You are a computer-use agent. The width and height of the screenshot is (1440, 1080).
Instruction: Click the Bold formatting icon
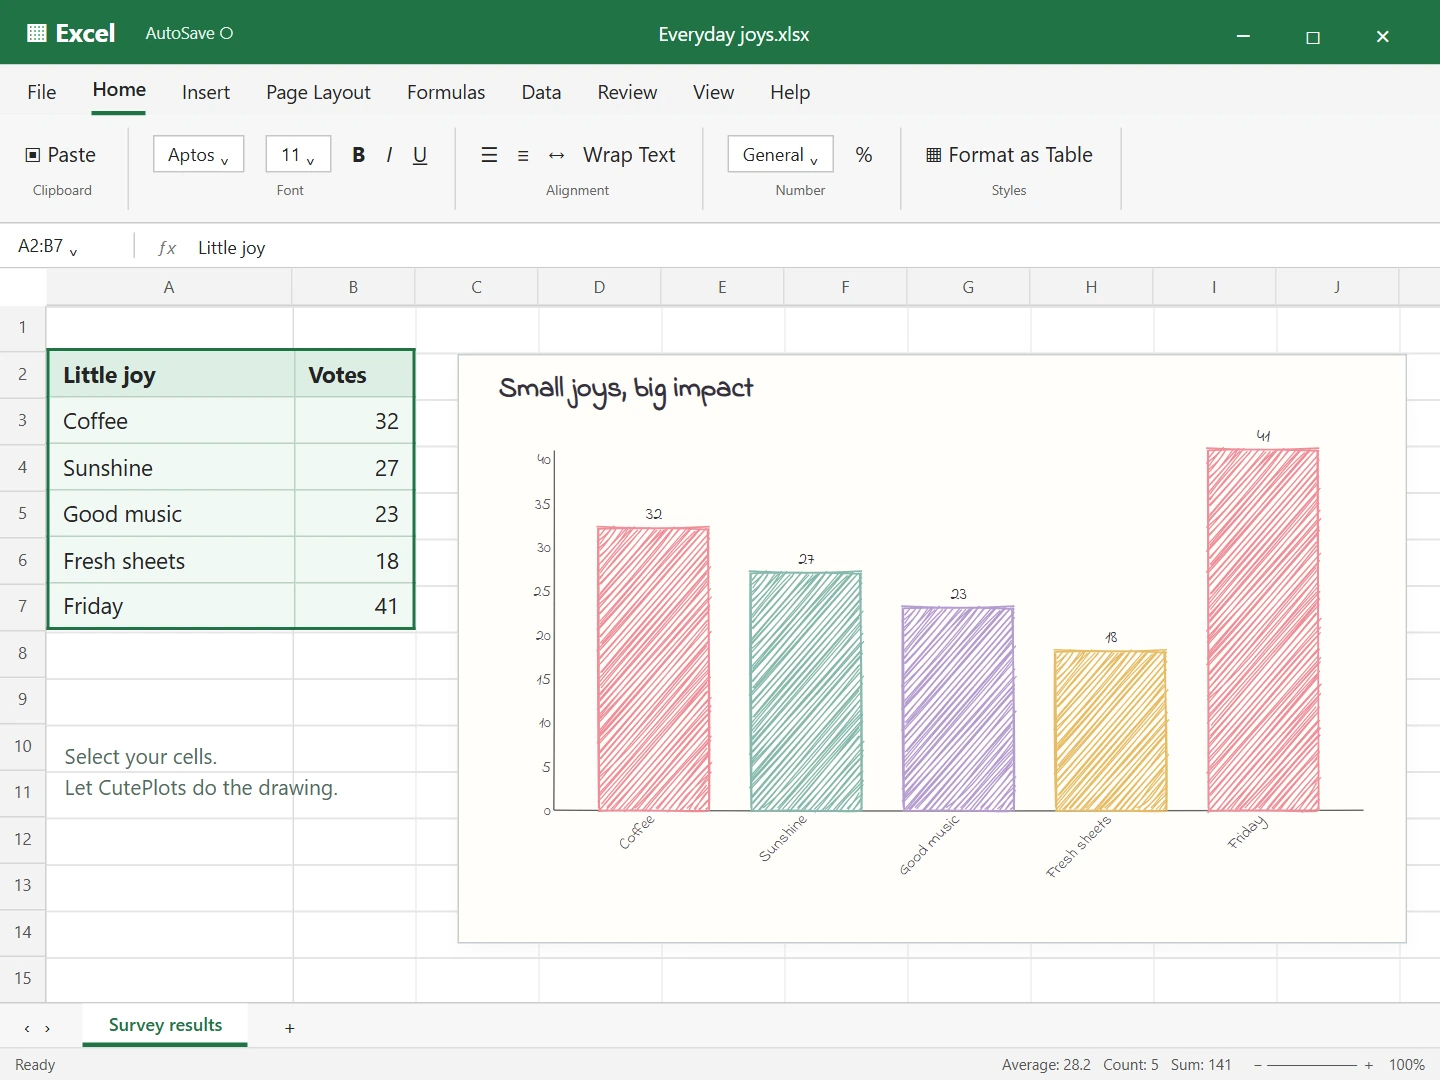(x=358, y=155)
